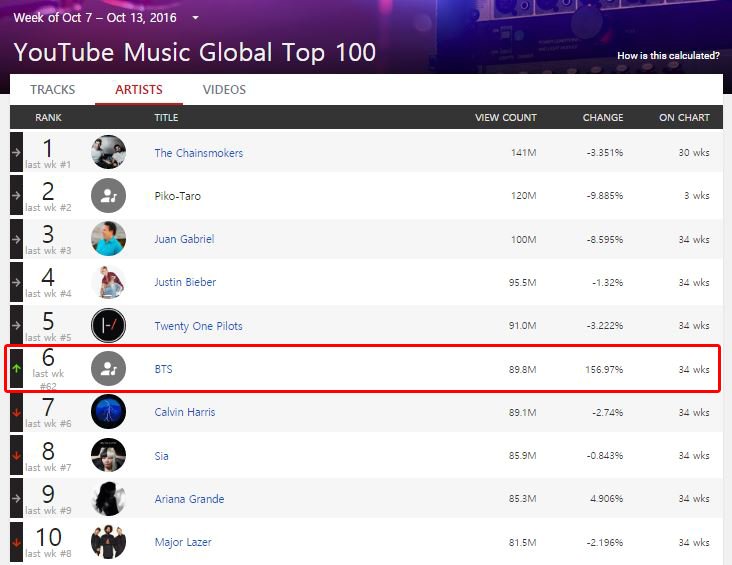The width and height of the screenshot is (732, 565).
Task: Click Sia's artist thumbnail
Action: 108,455
